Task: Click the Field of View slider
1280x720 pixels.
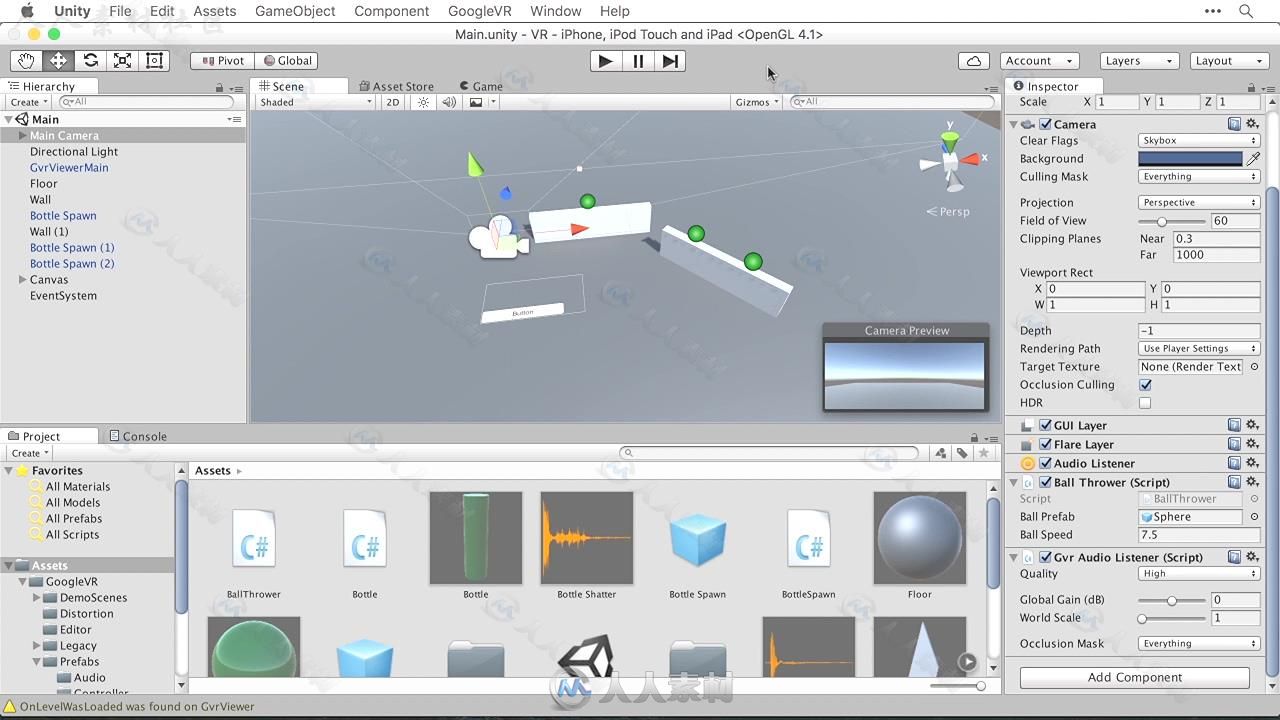Action: click(1172, 221)
